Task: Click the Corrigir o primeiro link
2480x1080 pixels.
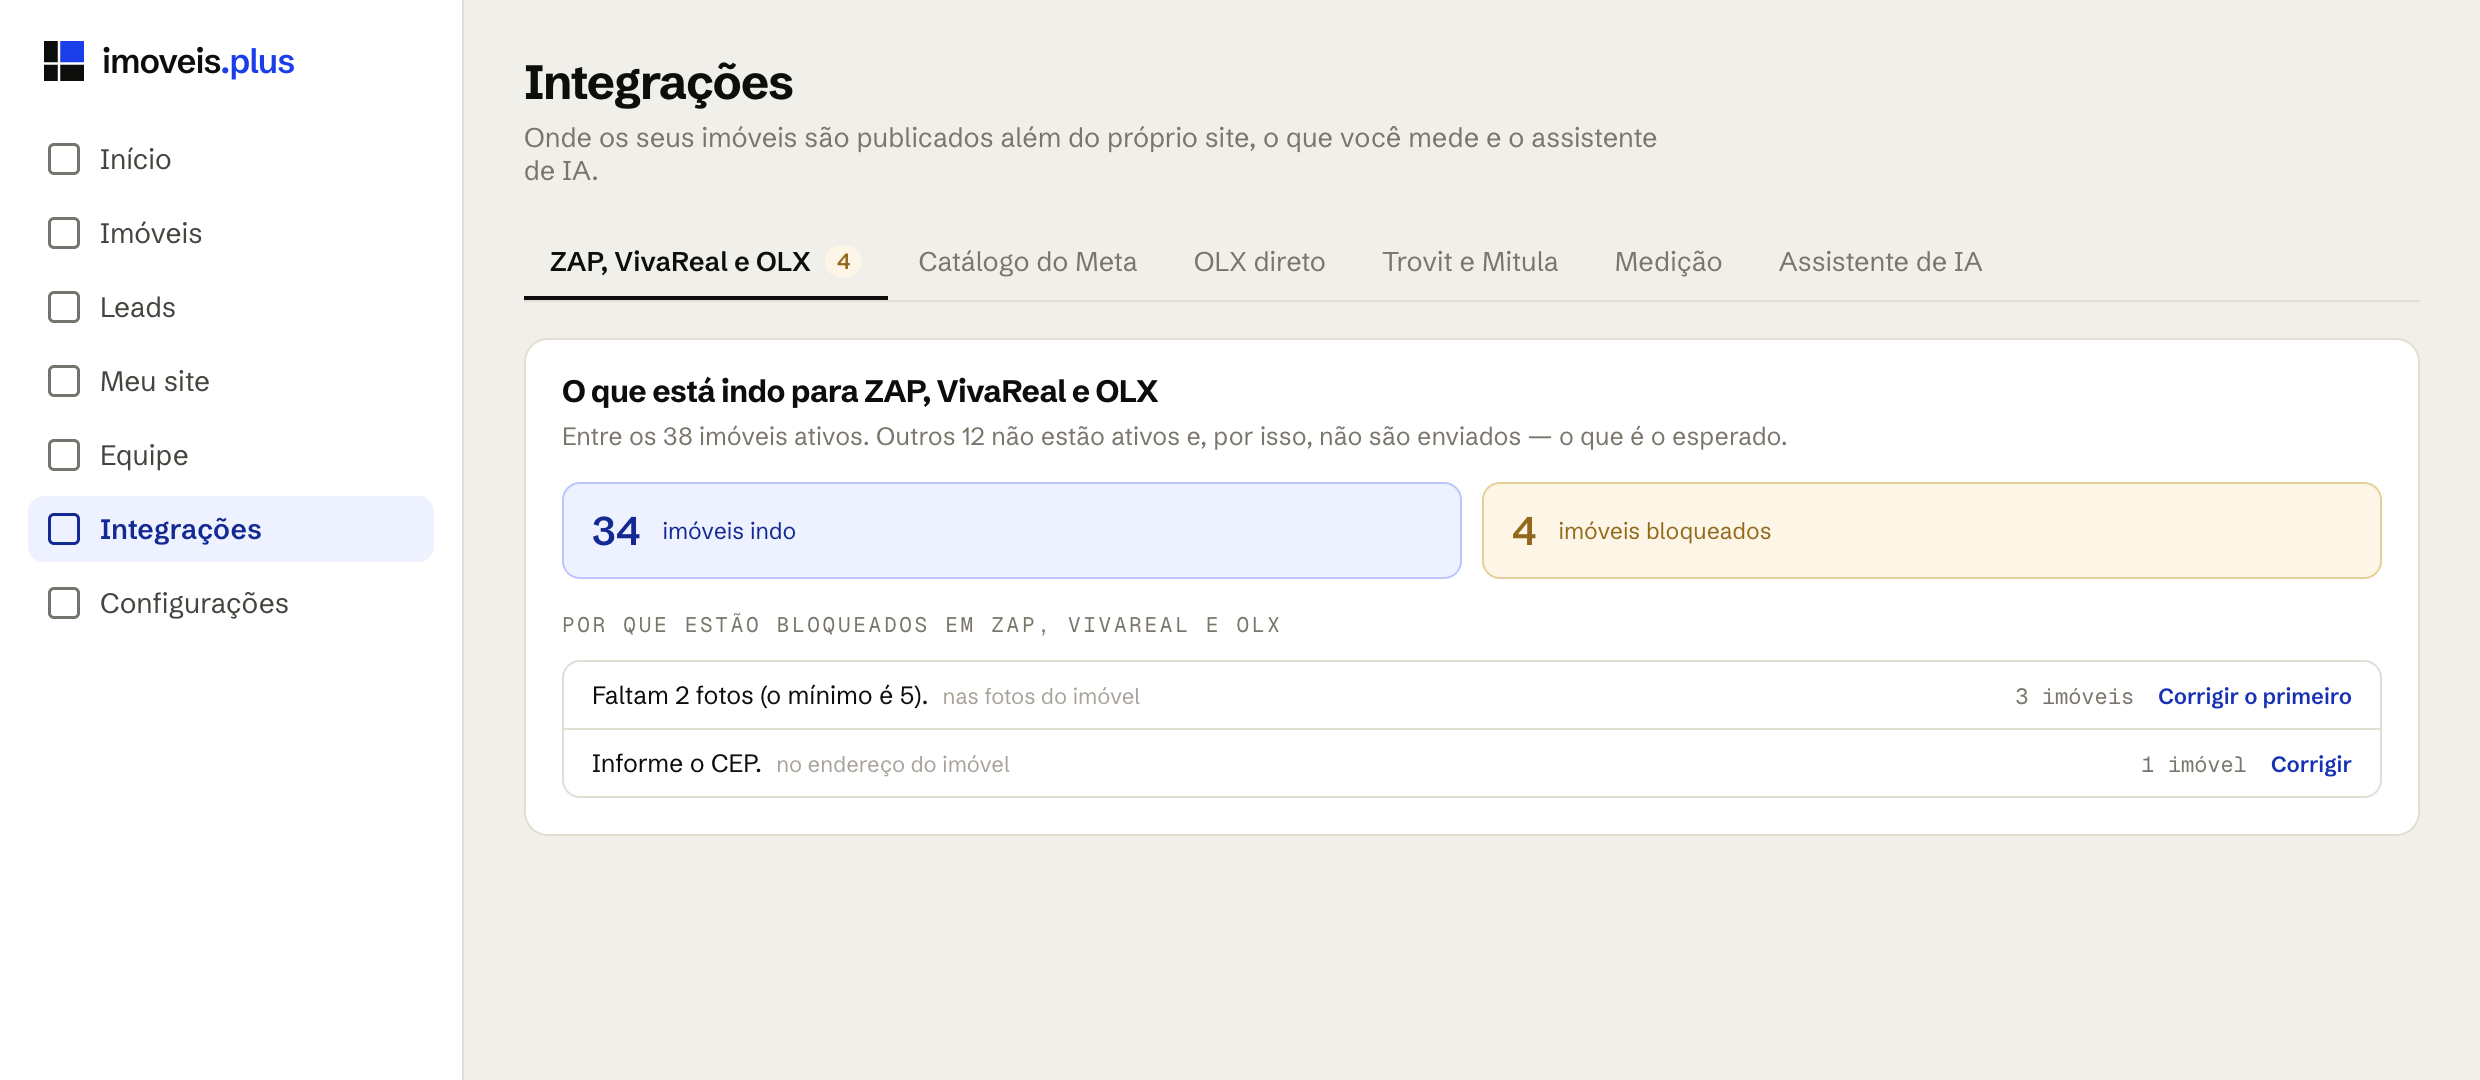Action: click(2254, 696)
